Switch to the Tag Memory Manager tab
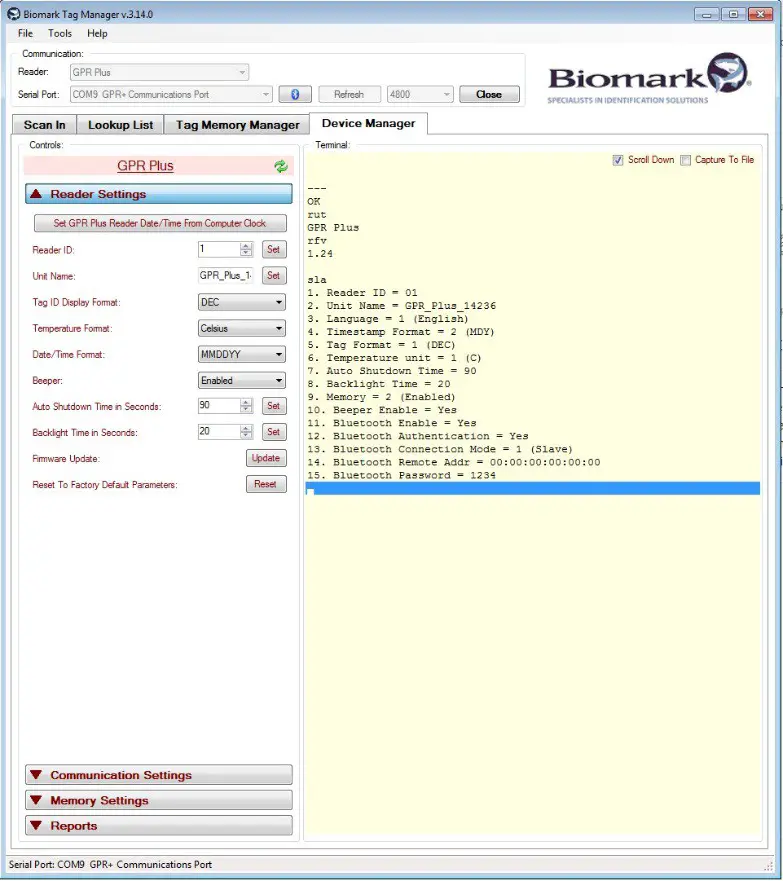Viewport: 783px width, 881px height. pos(237,125)
